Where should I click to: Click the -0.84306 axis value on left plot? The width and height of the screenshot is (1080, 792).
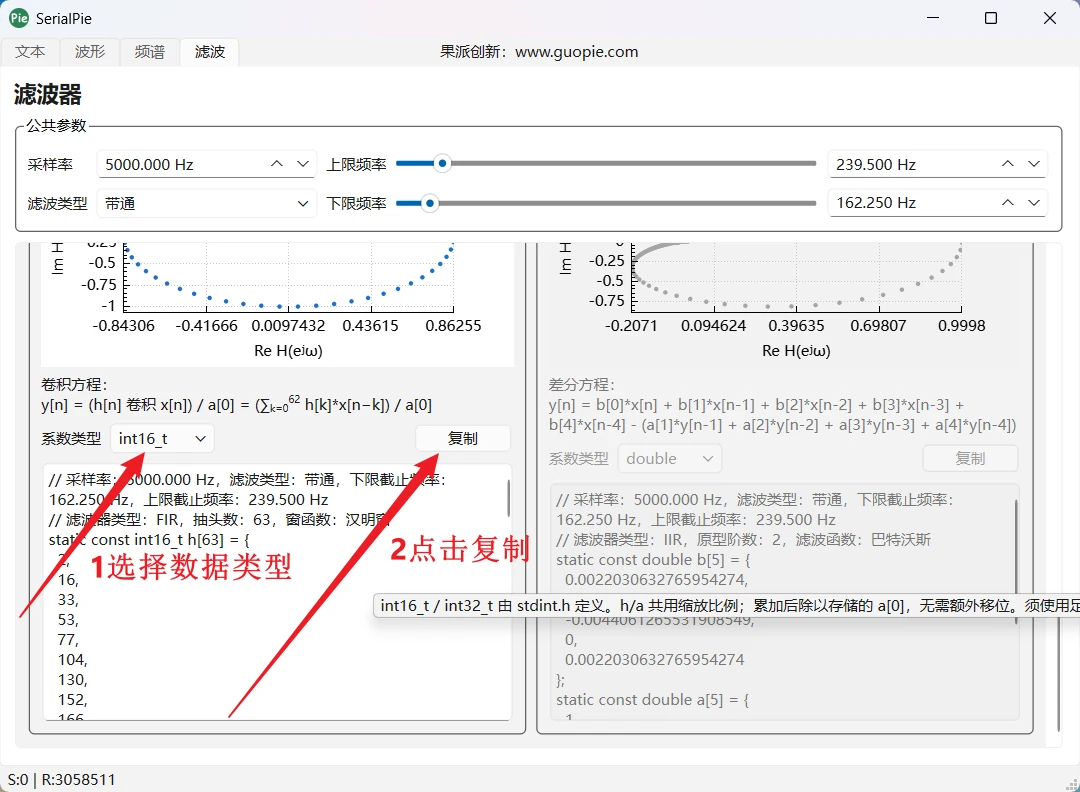tap(123, 326)
